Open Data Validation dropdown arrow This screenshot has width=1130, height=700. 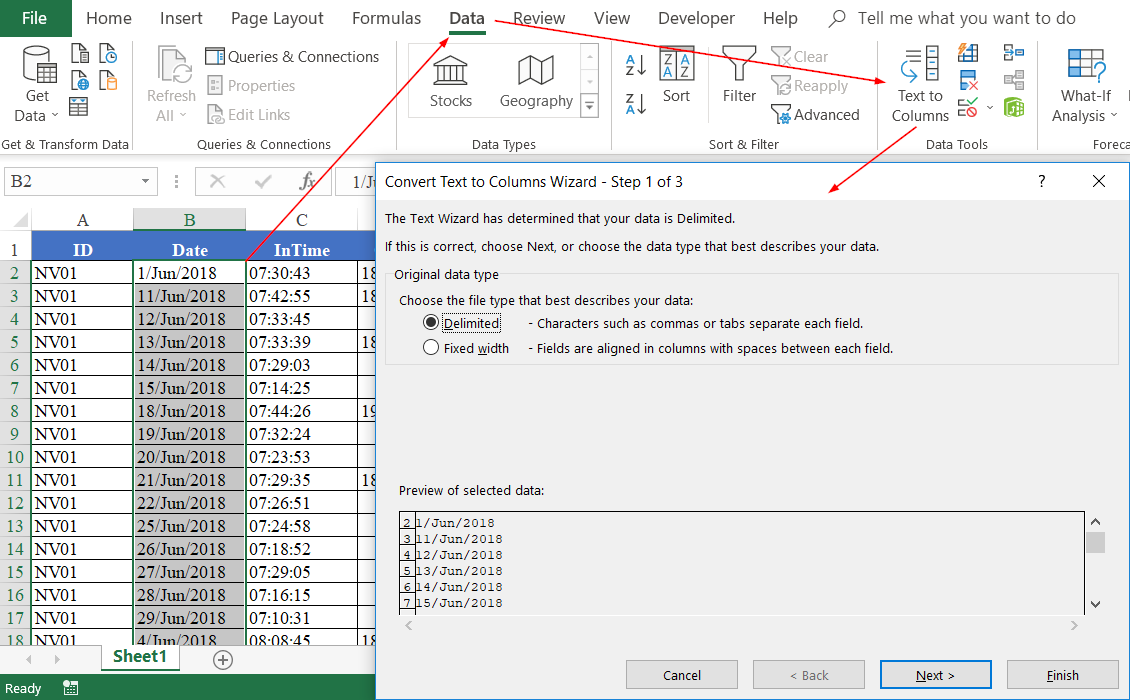pyautogui.click(x=989, y=108)
